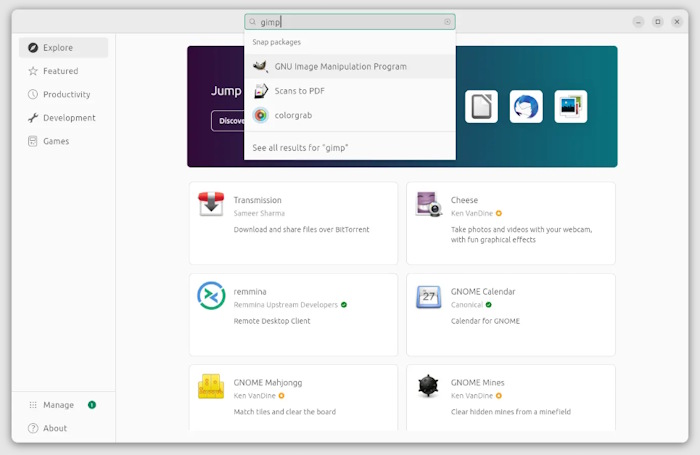Click the remmina app icon
700x455 pixels.
(211, 296)
